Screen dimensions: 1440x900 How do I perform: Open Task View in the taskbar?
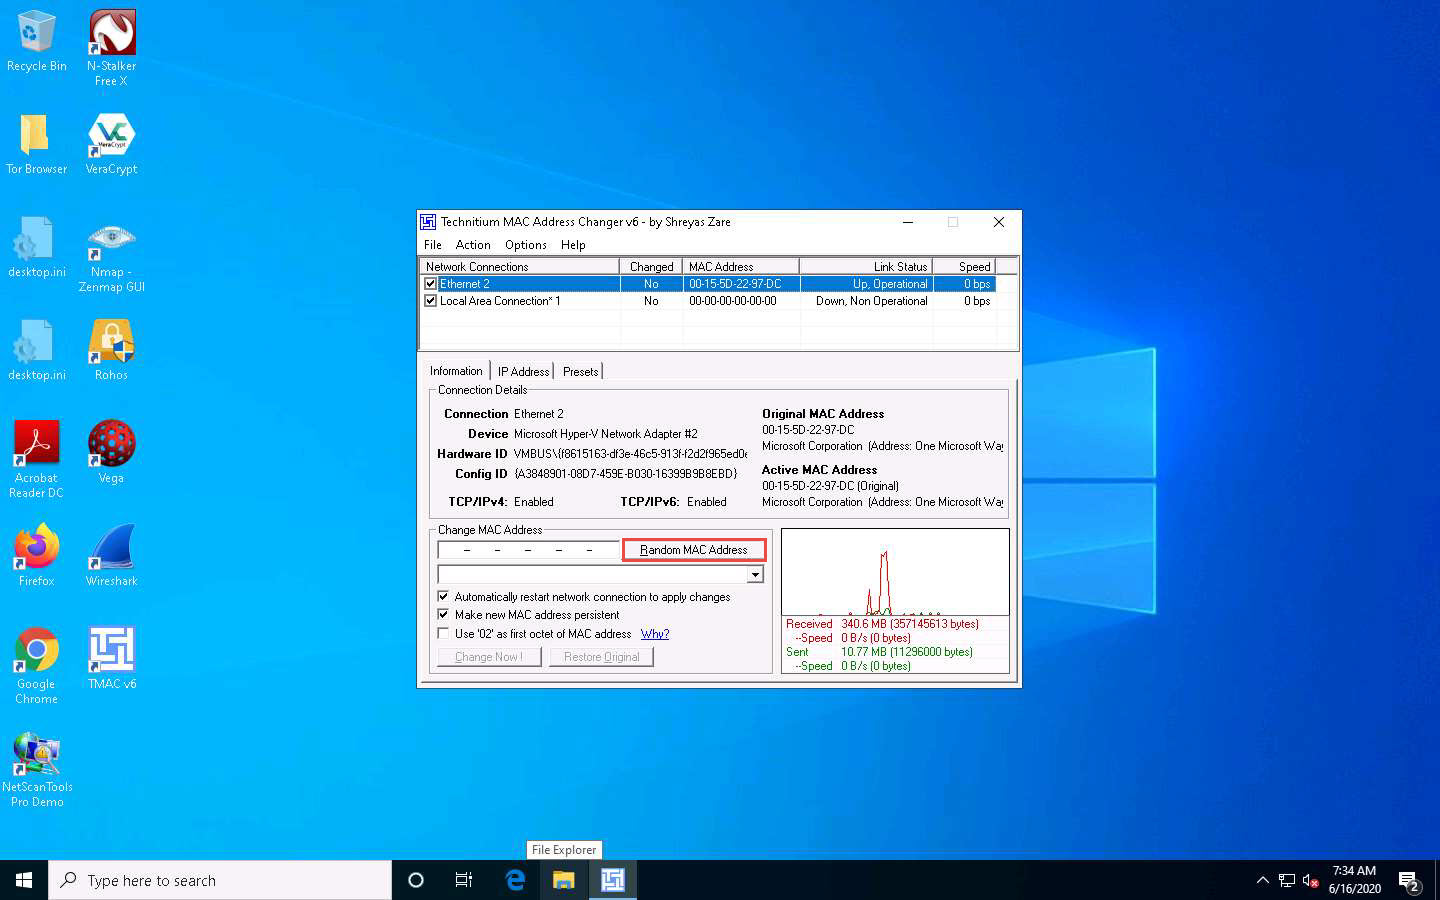[464, 880]
